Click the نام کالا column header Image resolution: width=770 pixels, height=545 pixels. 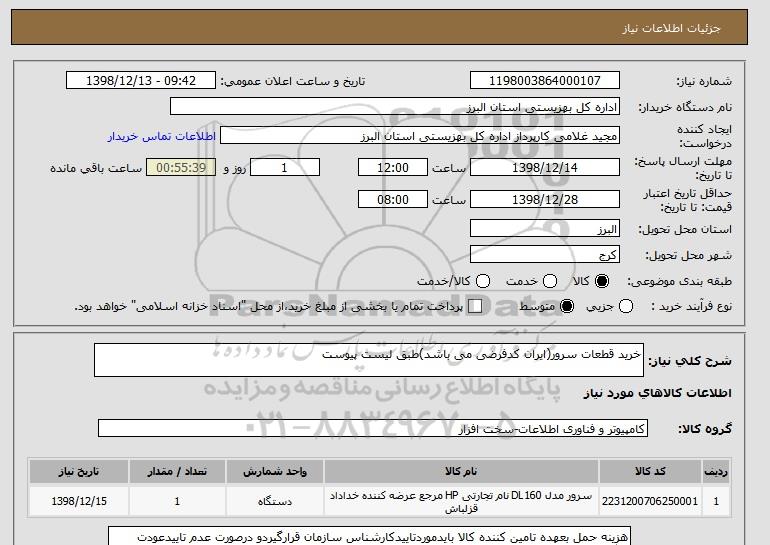(x=461, y=471)
